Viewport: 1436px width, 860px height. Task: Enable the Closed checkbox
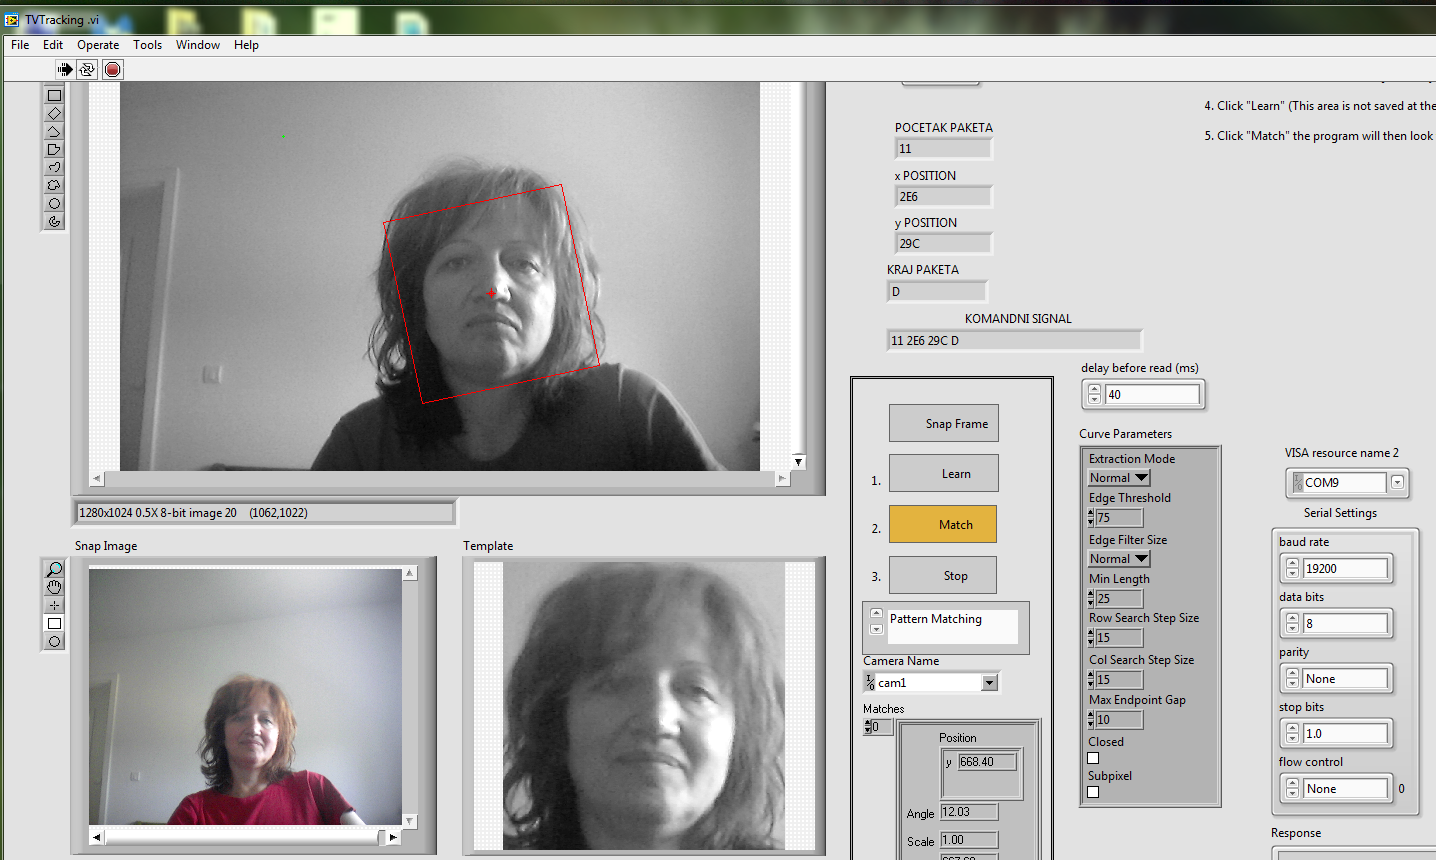click(1093, 758)
